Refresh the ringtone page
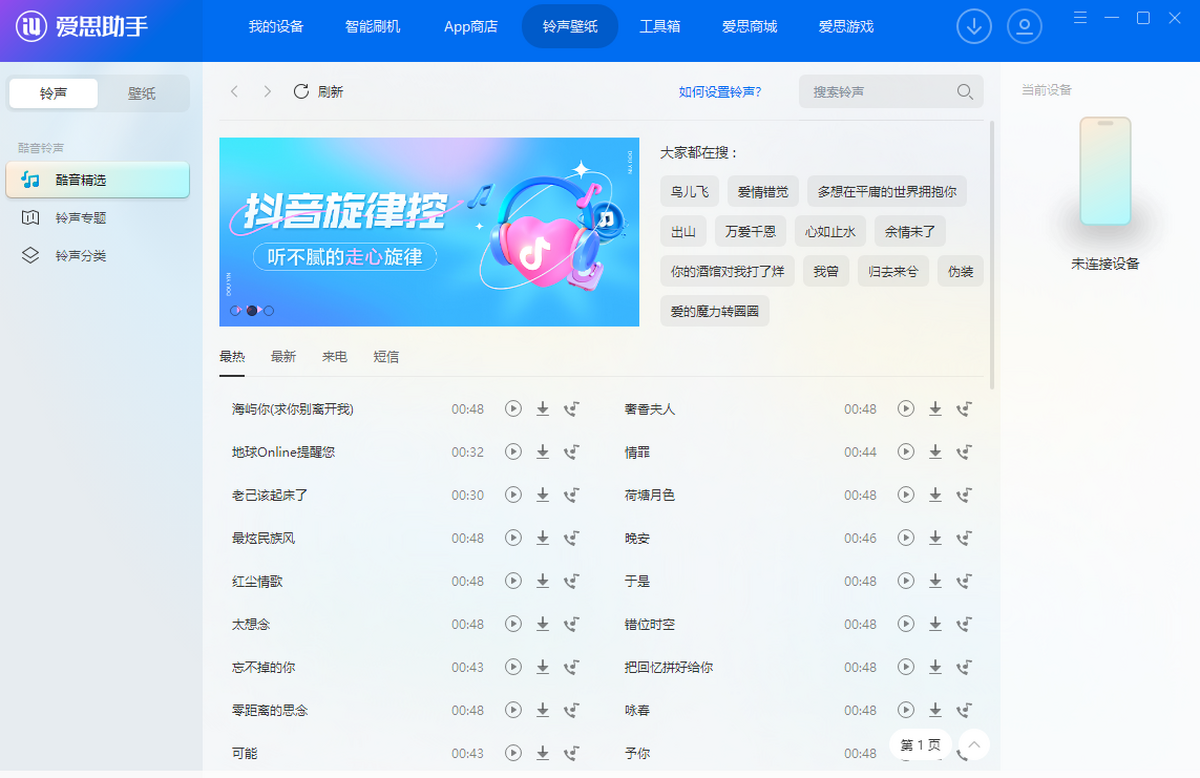 (318, 92)
